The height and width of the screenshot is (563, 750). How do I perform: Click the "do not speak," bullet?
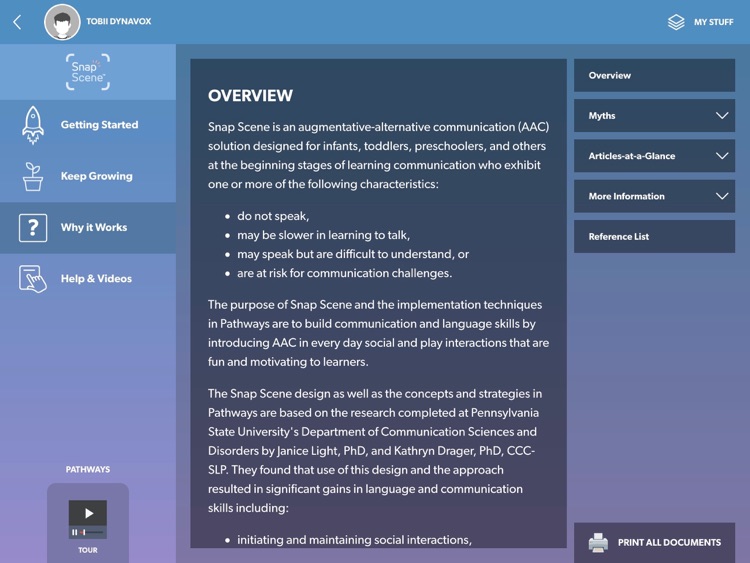point(273,216)
